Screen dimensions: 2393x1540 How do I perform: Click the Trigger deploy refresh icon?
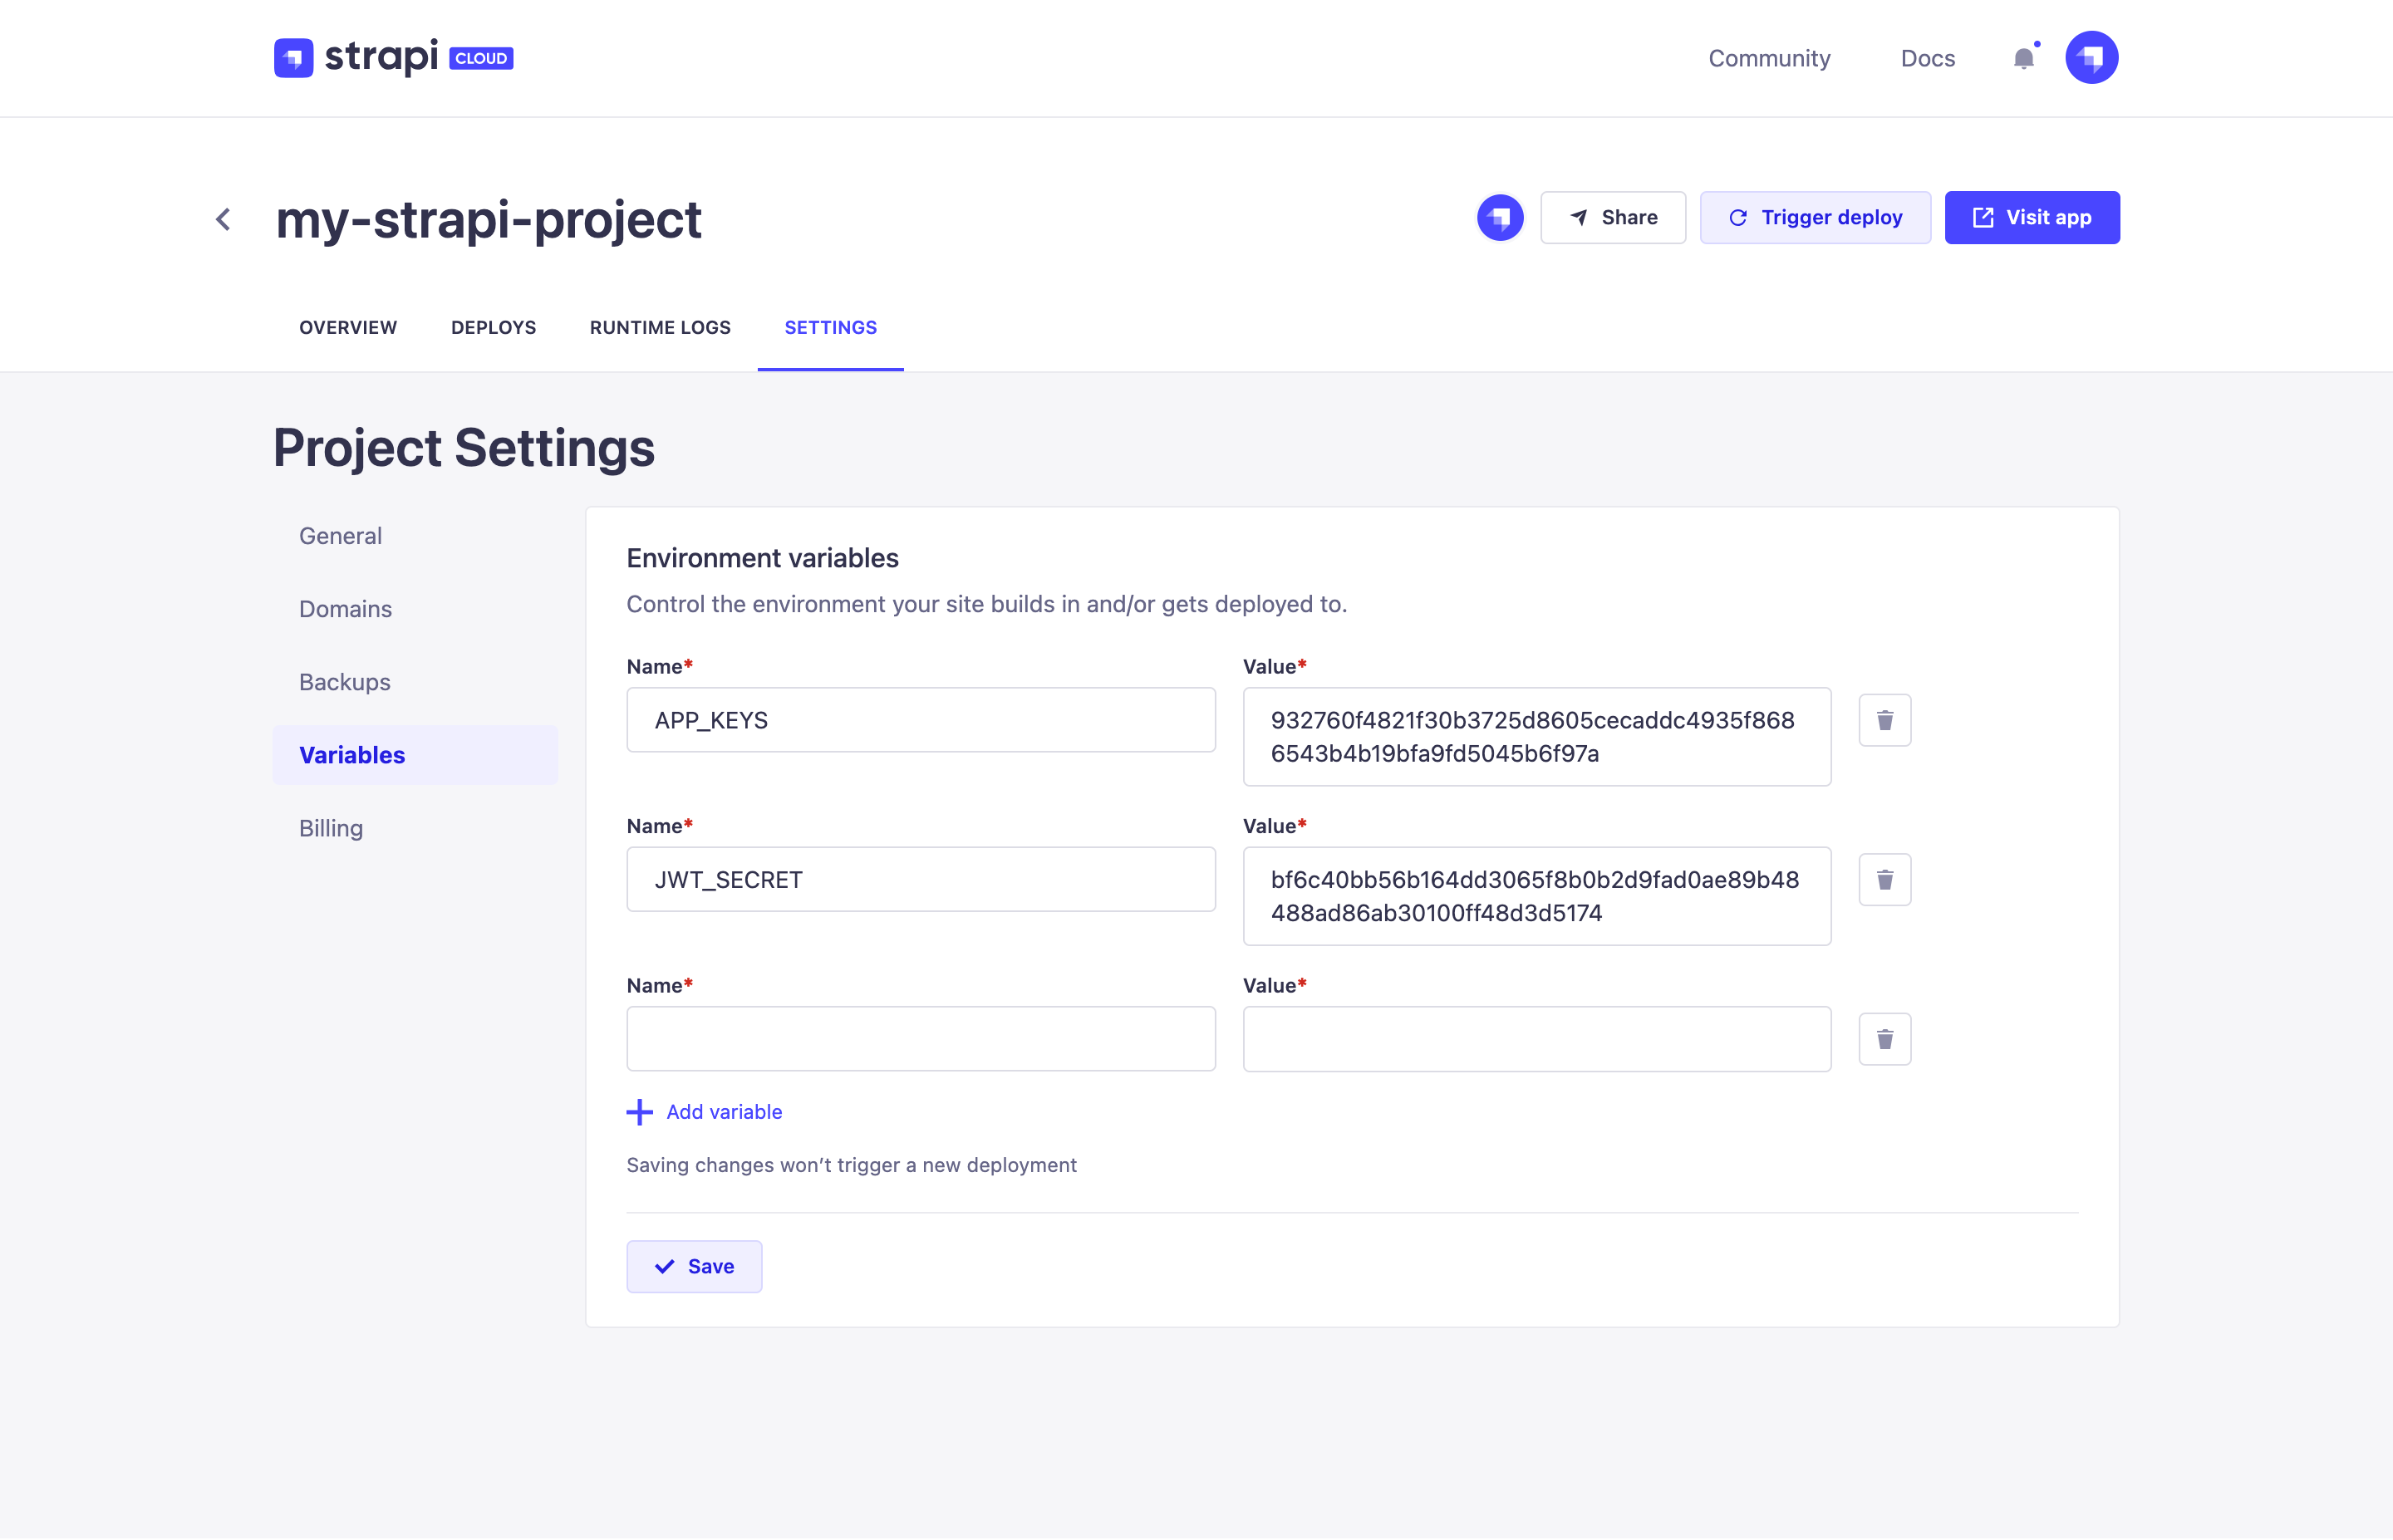1736,216
